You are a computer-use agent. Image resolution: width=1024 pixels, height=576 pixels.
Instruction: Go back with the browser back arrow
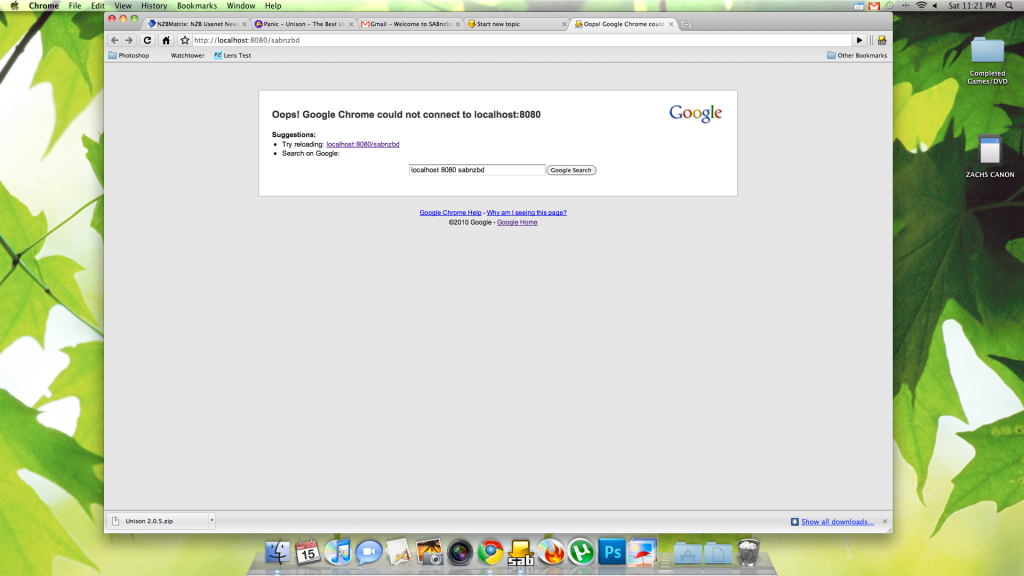[x=115, y=40]
